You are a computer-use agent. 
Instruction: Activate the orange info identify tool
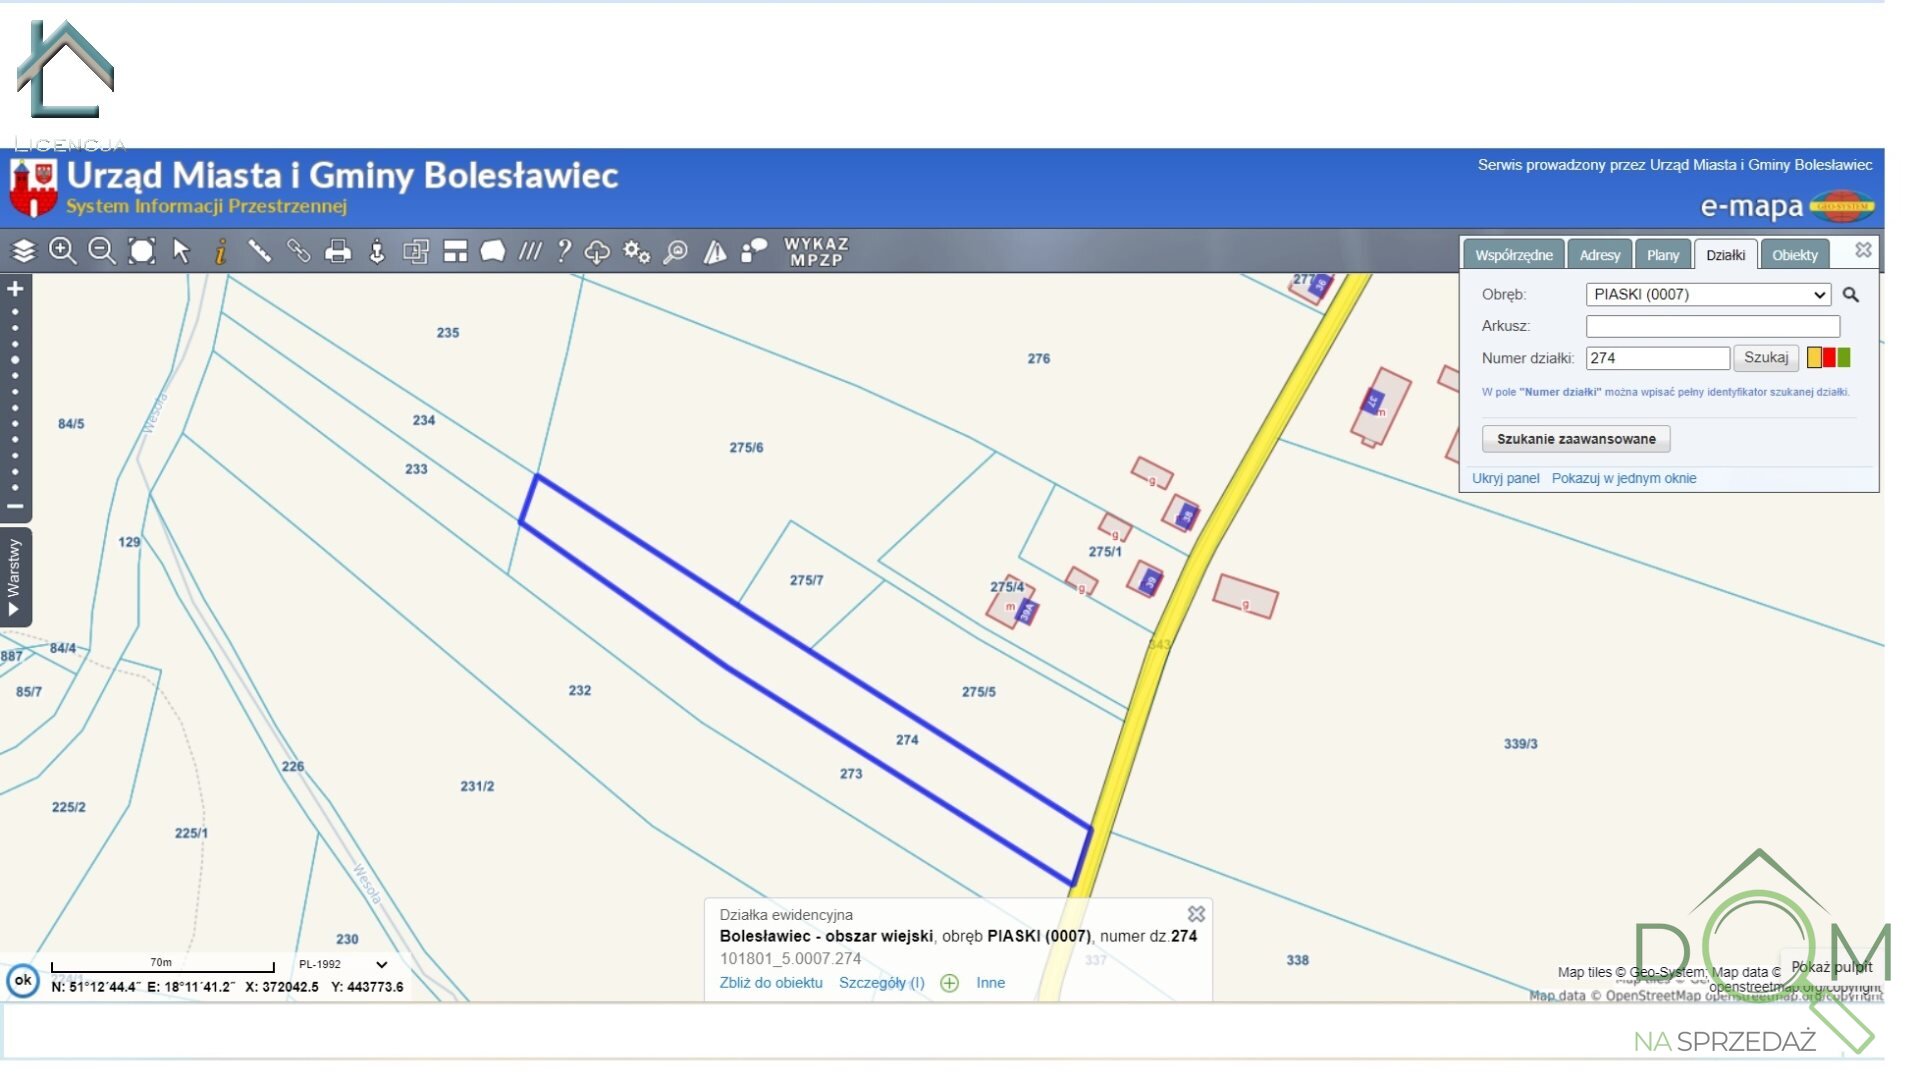click(220, 251)
